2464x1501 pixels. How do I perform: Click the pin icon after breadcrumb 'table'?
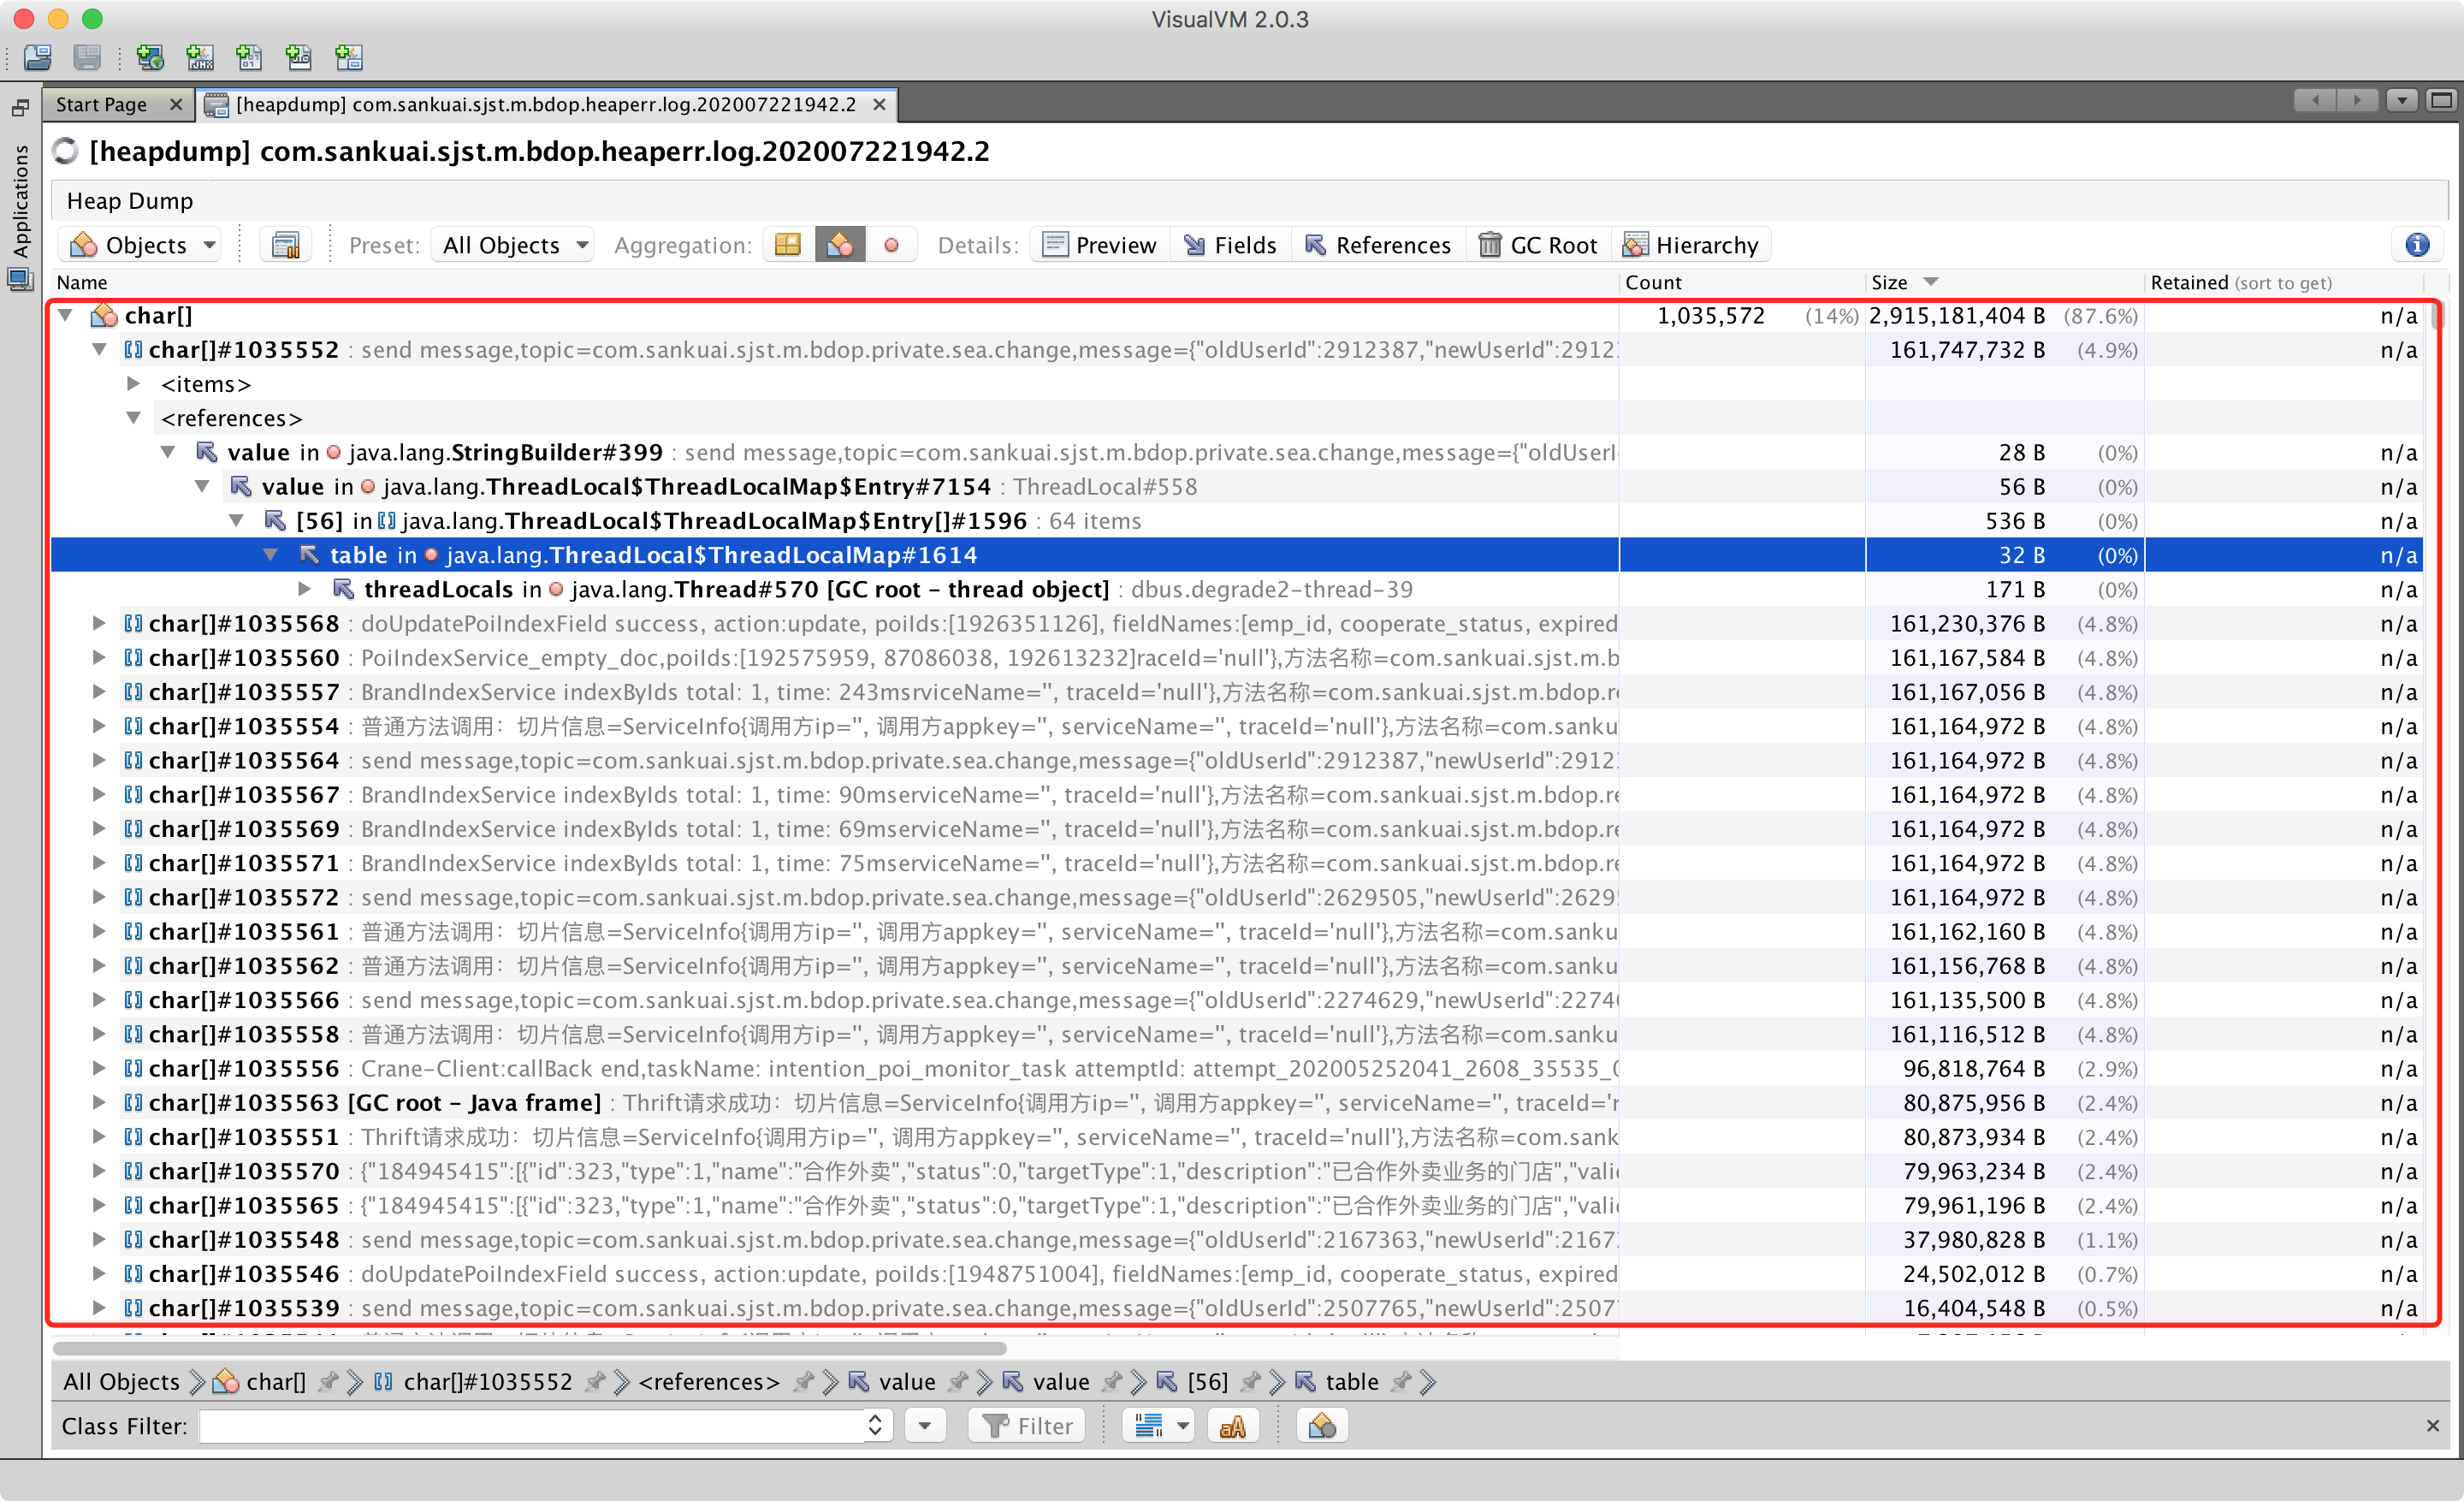pyautogui.click(x=1401, y=1381)
